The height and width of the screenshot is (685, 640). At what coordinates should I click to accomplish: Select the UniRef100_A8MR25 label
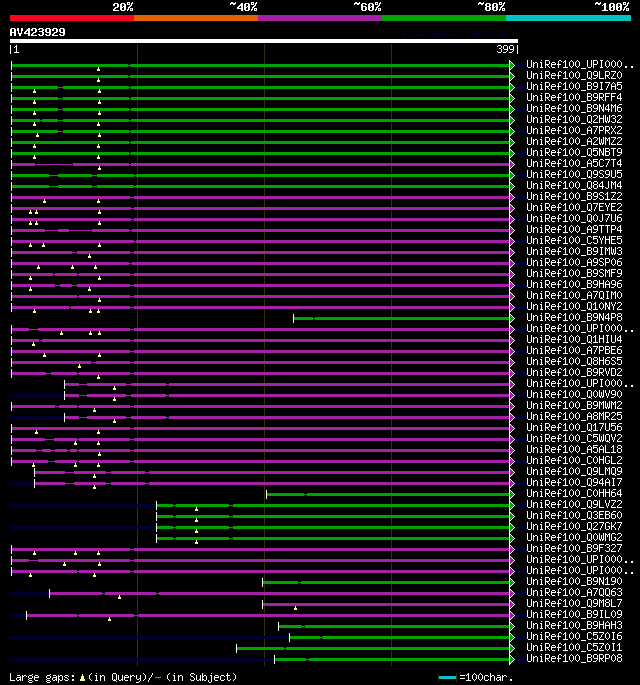coord(574,416)
